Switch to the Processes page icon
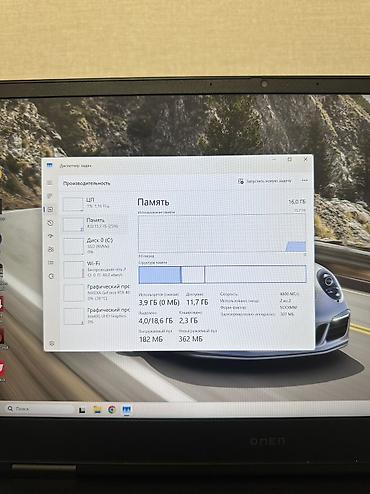This screenshot has width=370, height=494. coord(50,196)
